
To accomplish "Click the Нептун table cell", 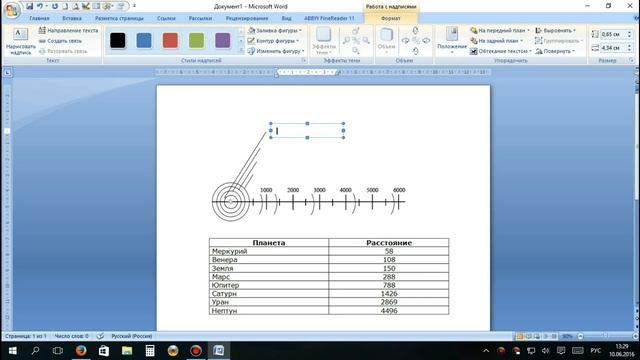I will [269, 311].
